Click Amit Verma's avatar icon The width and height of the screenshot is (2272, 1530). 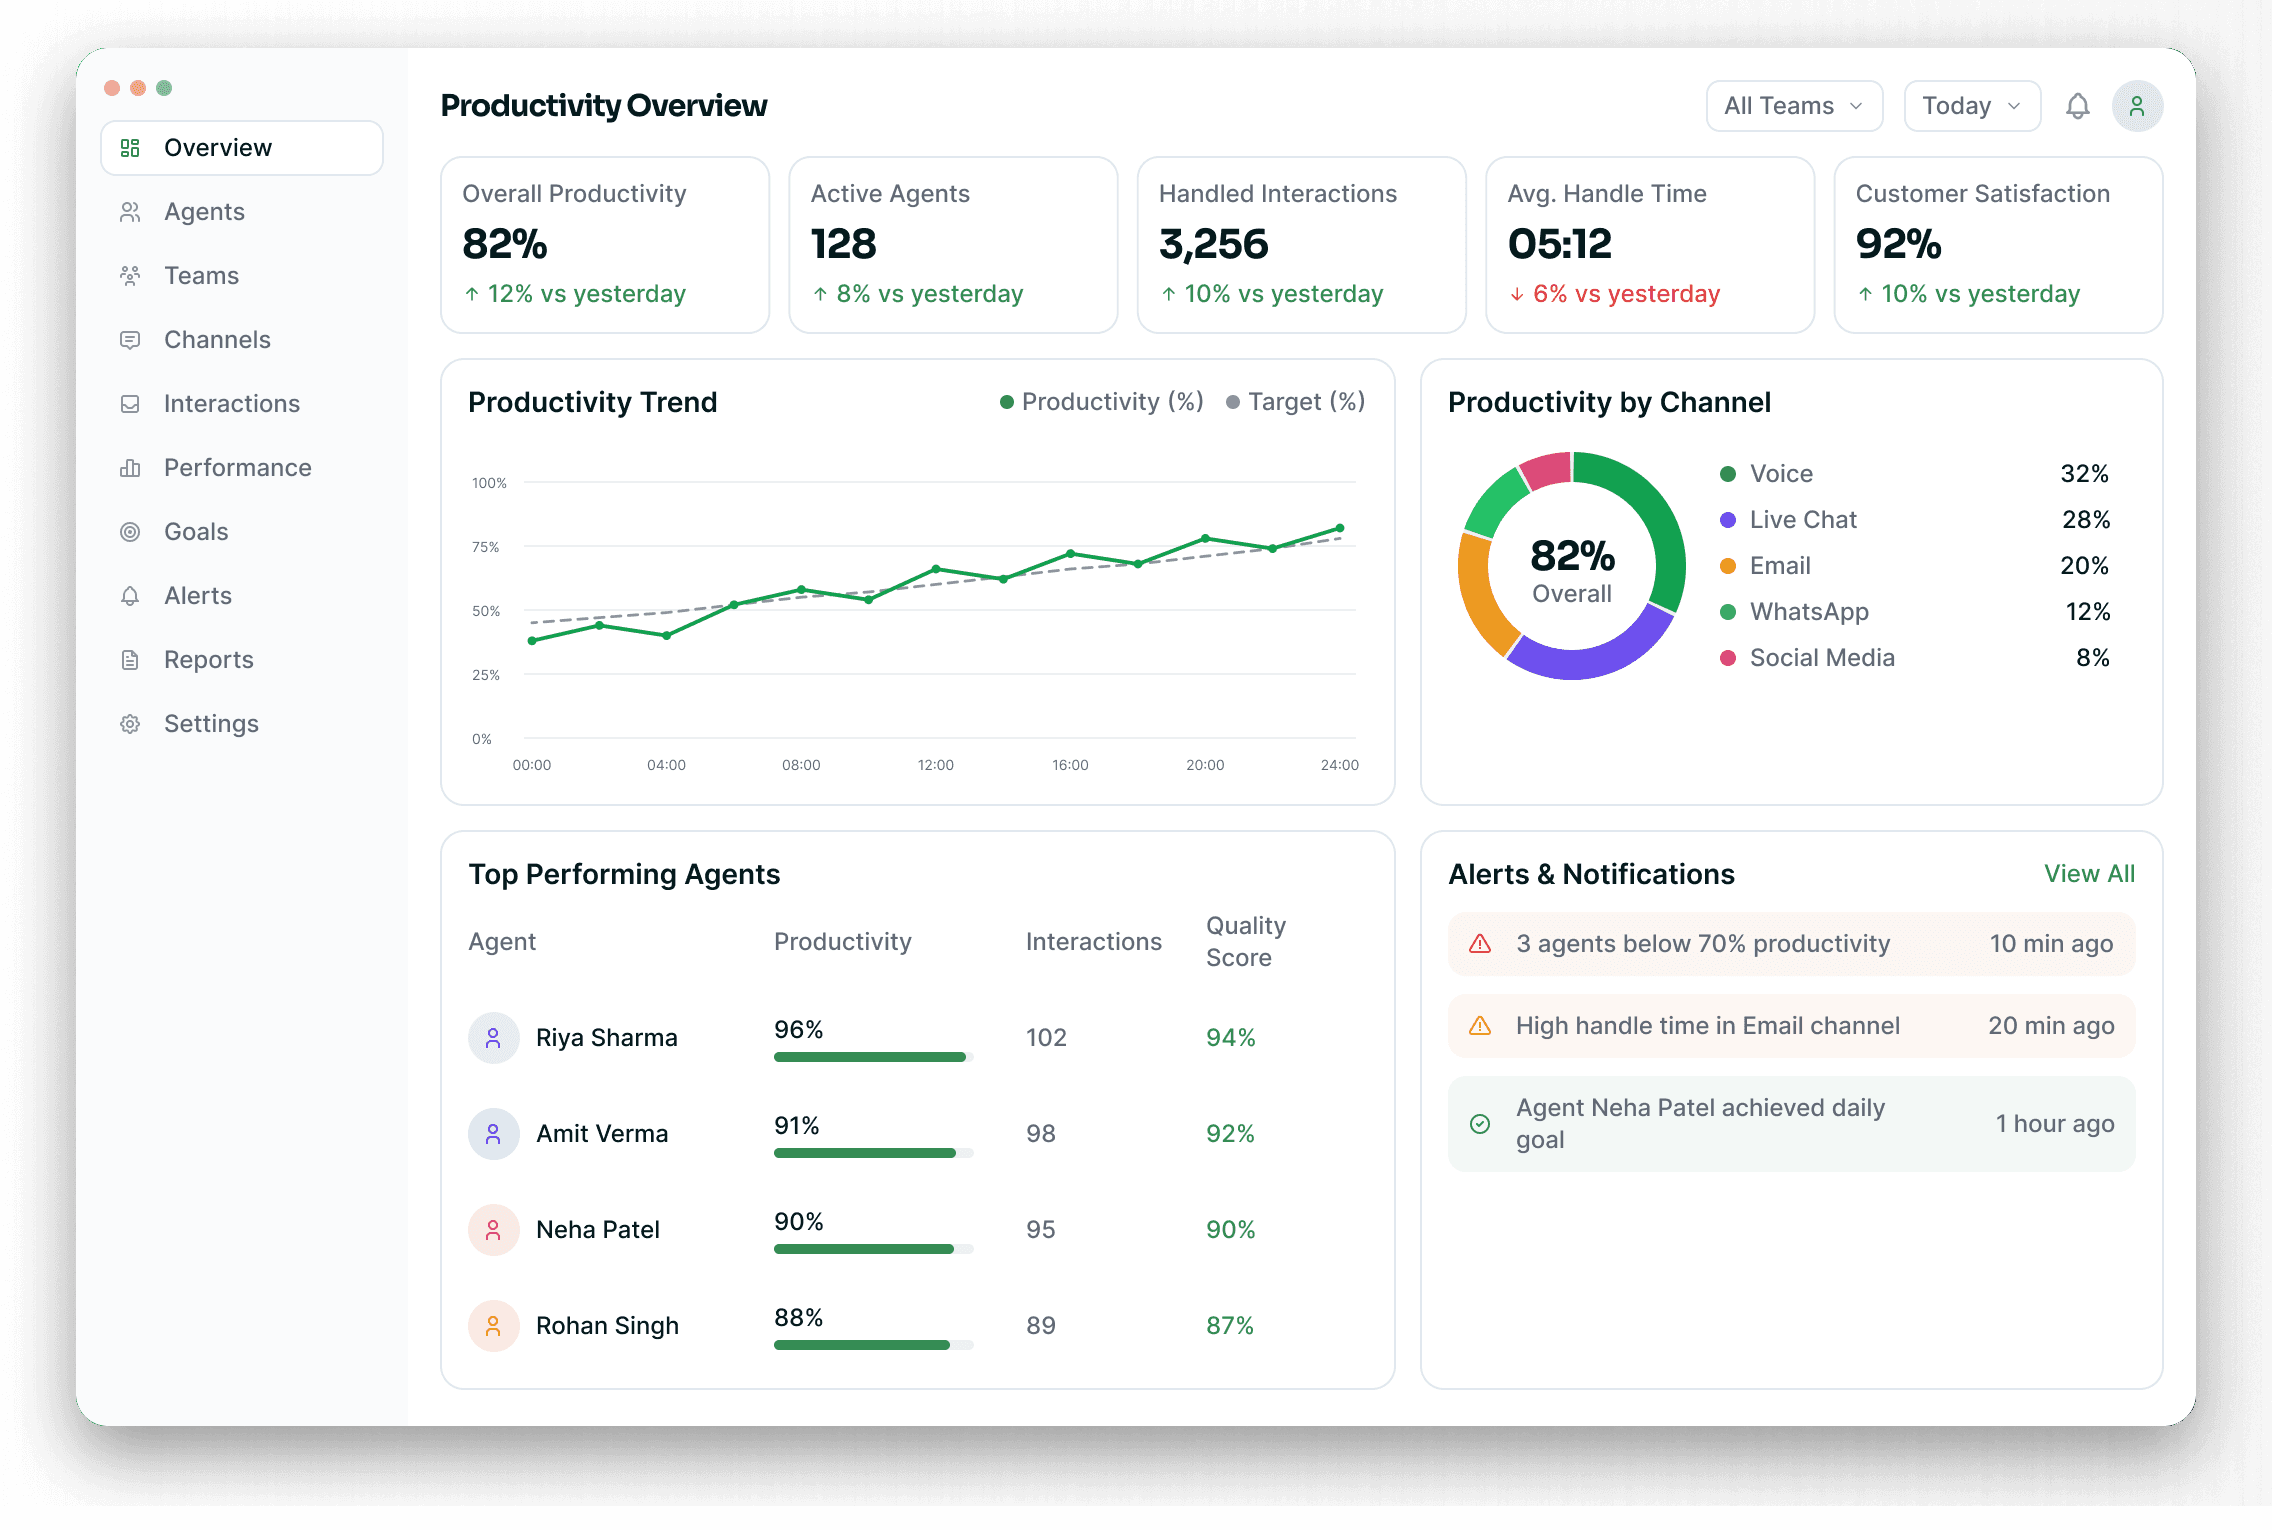493,1134
